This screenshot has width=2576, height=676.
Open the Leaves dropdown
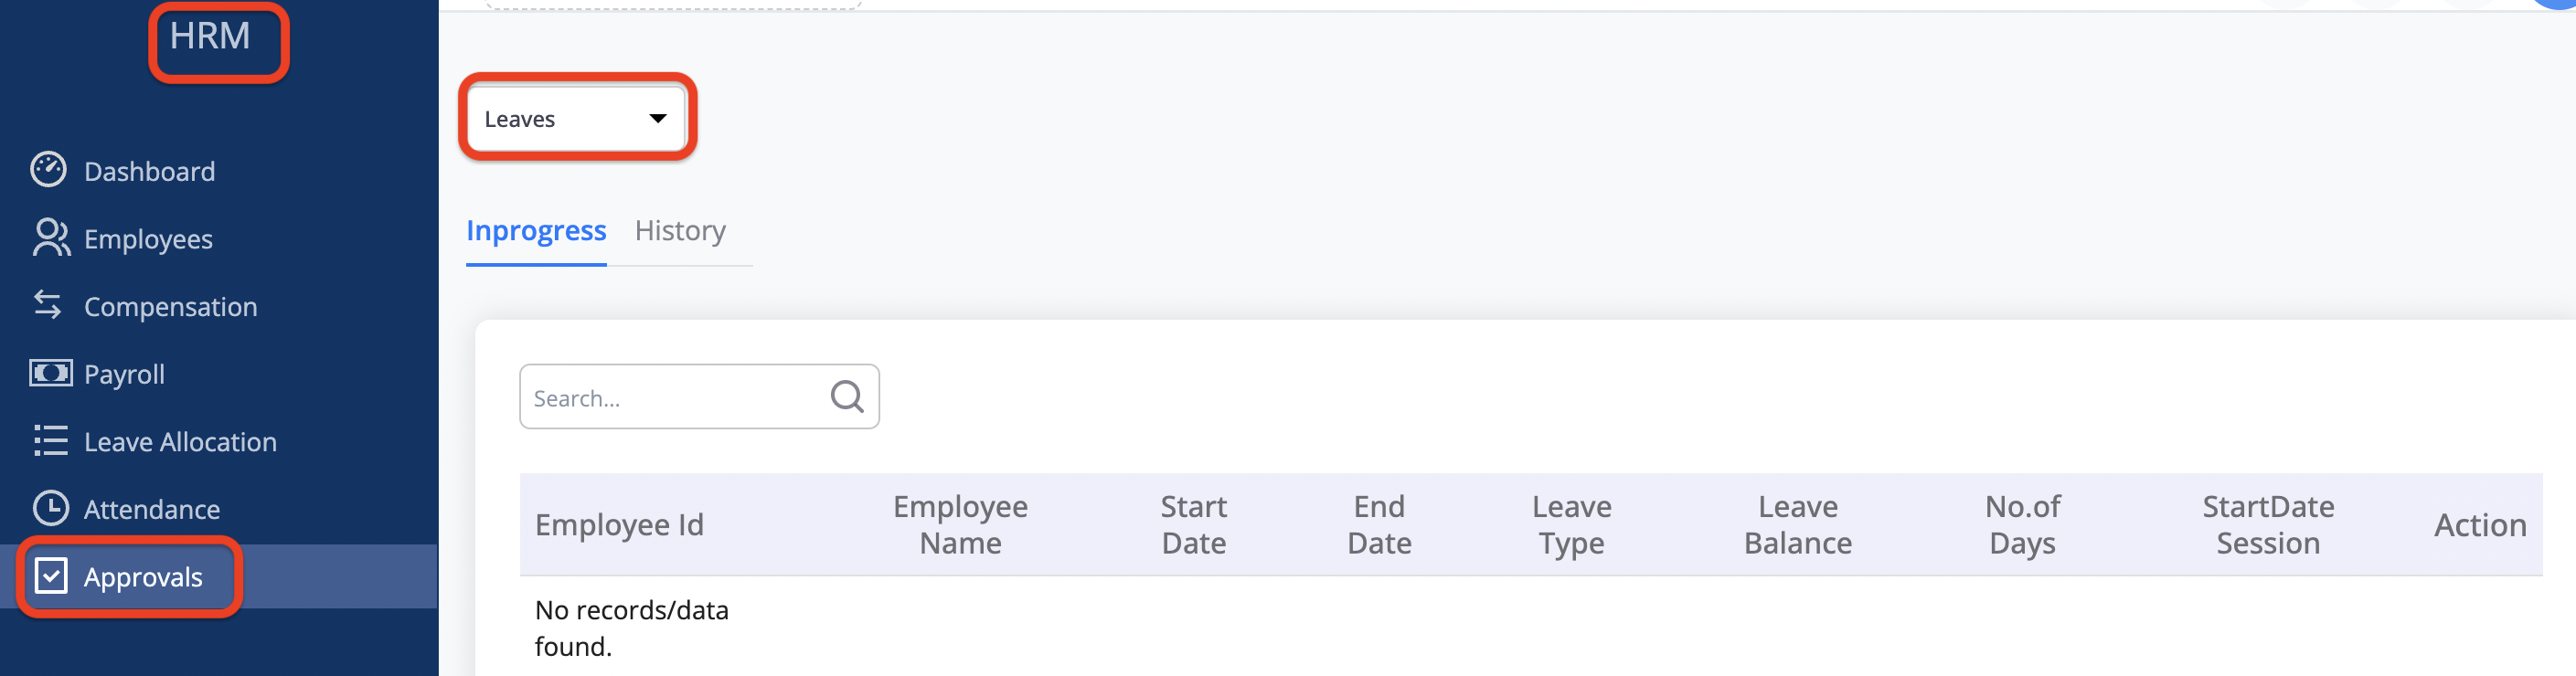point(576,119)
